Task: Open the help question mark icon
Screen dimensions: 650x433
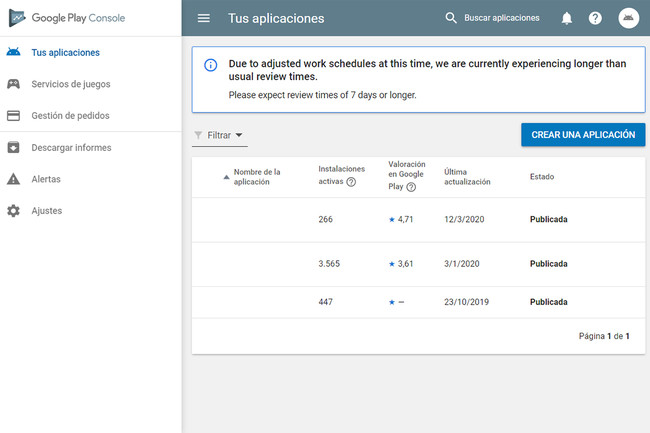Action: [x=595, y=18]
